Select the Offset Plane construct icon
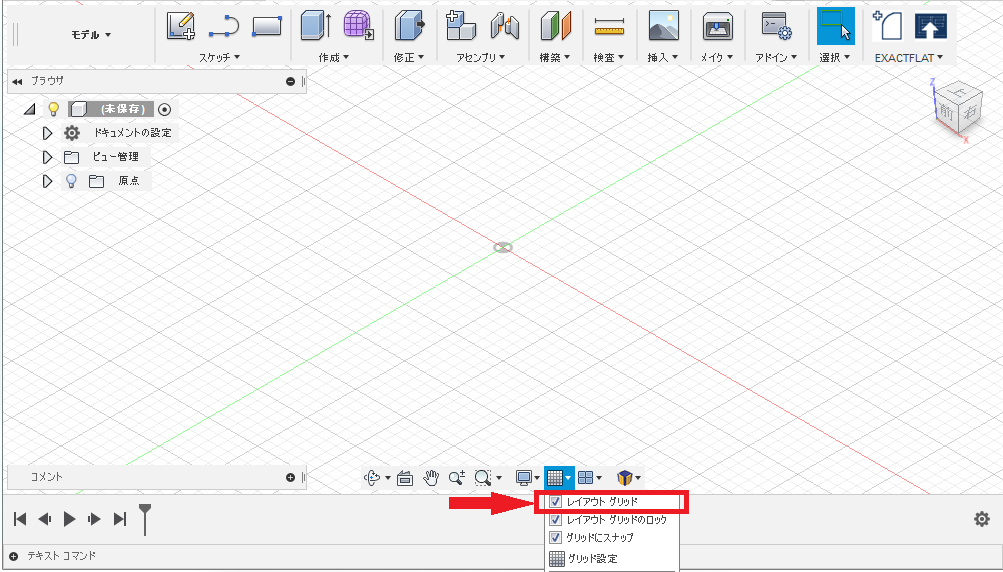 pyautogui.click(x=555, y=26)
